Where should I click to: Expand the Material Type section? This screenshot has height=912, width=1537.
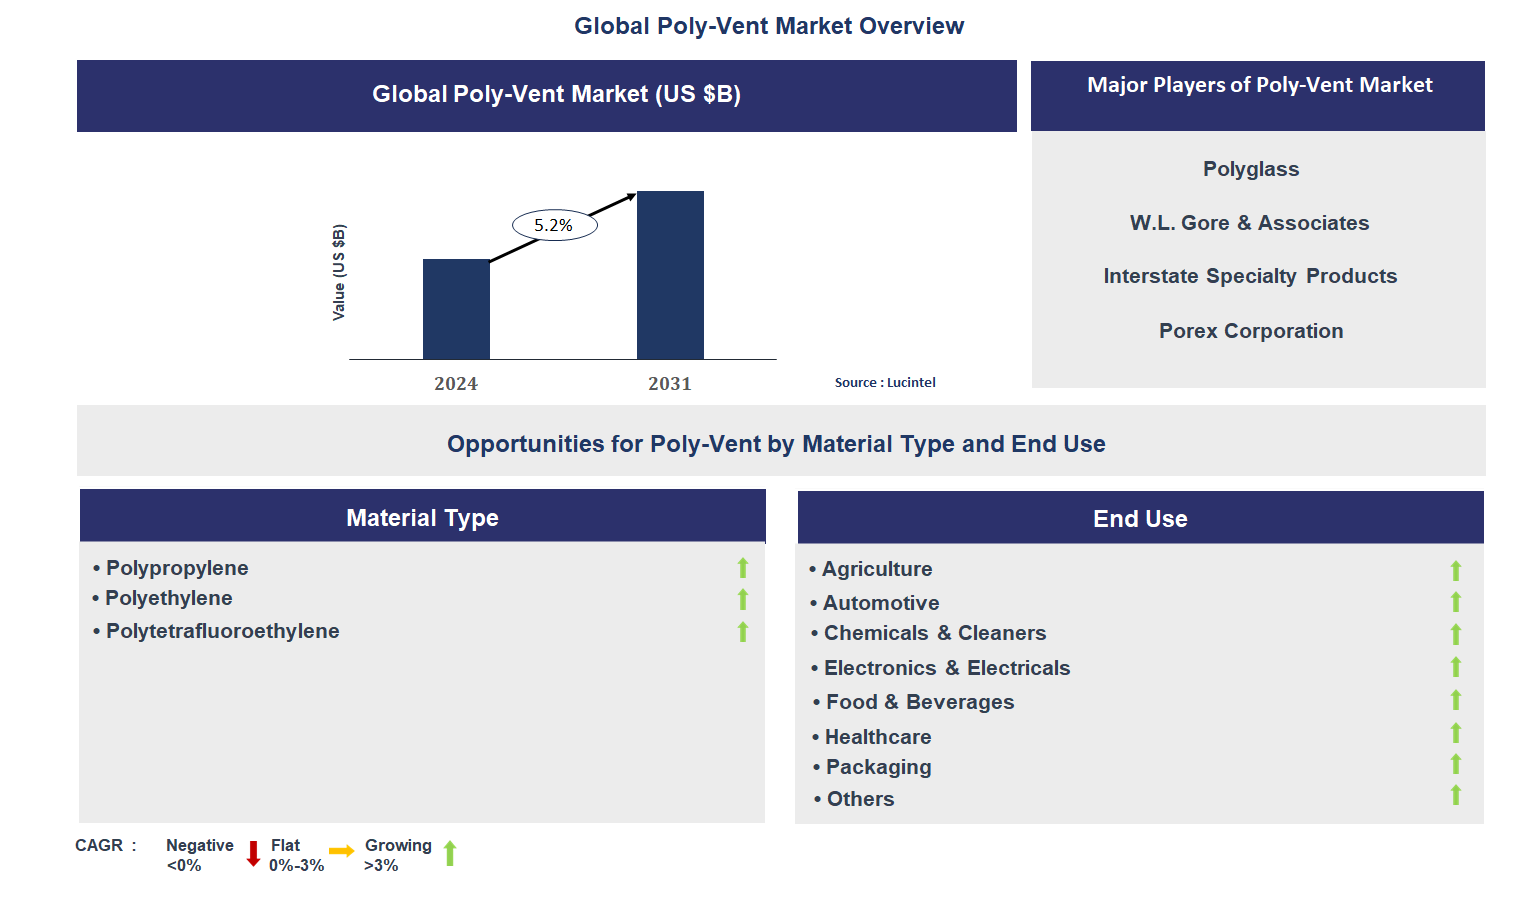(422, 517)
